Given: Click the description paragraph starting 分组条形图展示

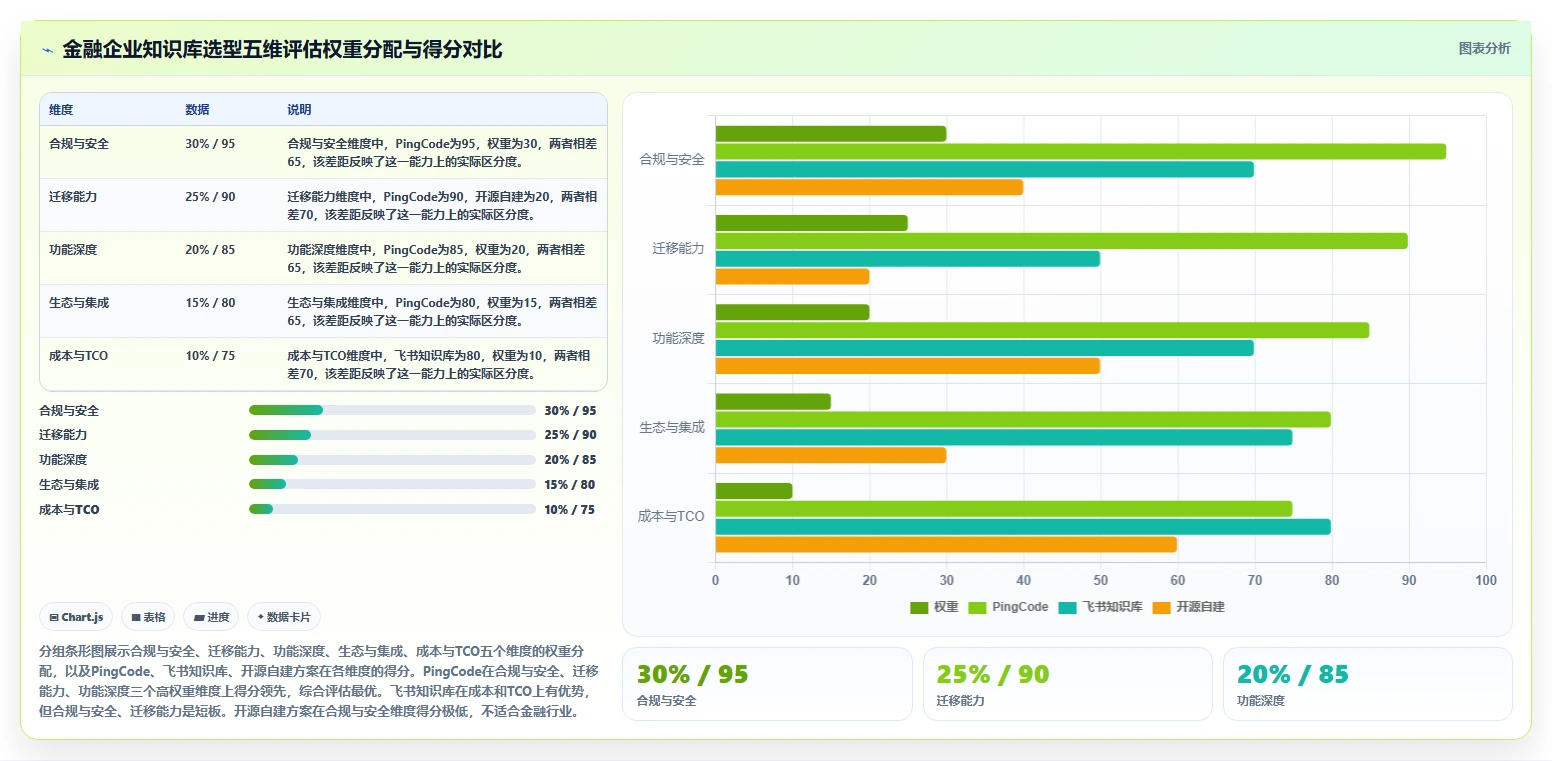Looking at the screenshot, I should (x=319, y=681).
